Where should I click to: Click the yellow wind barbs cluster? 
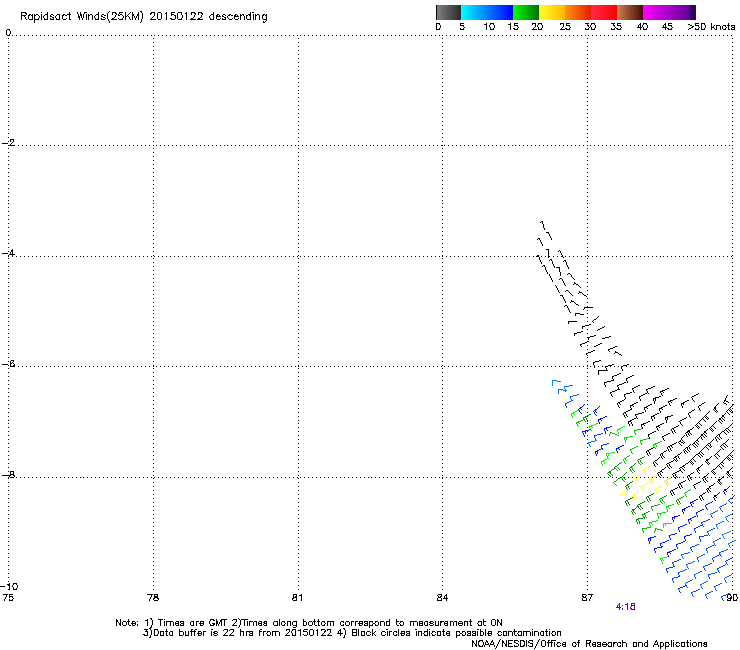[644, 482]
